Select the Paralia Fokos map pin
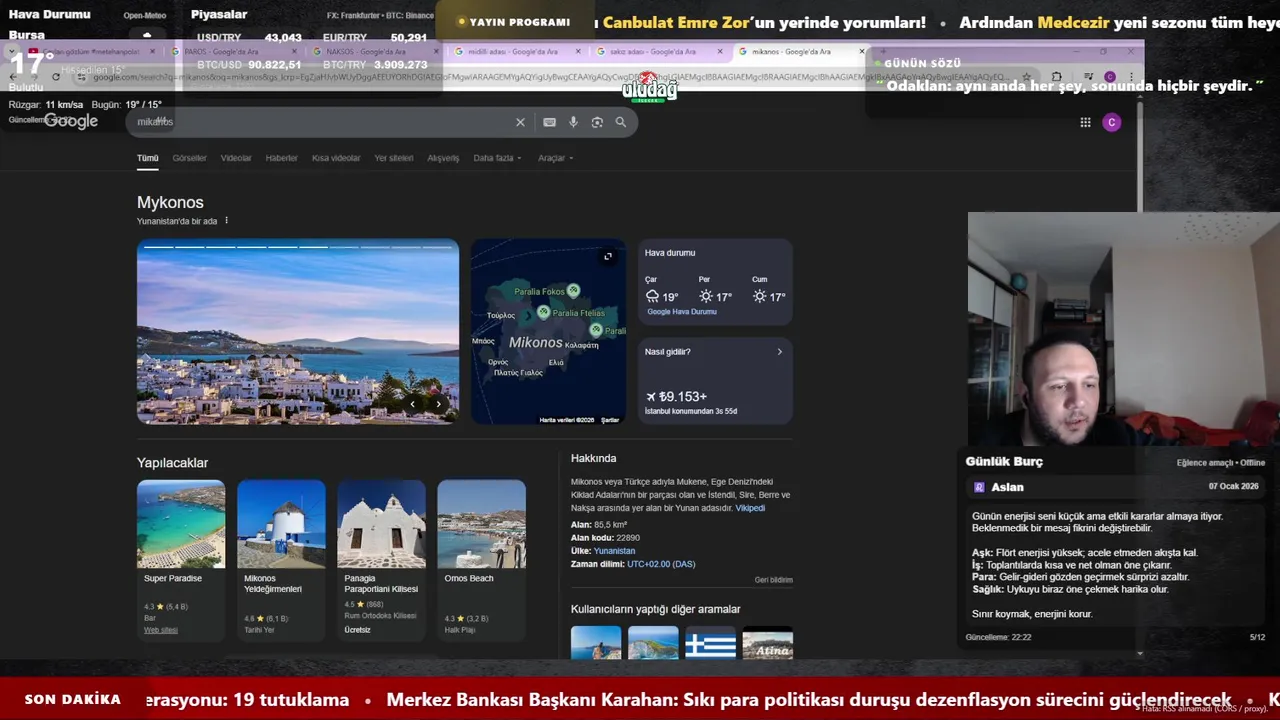 click(x=573, y=290)
